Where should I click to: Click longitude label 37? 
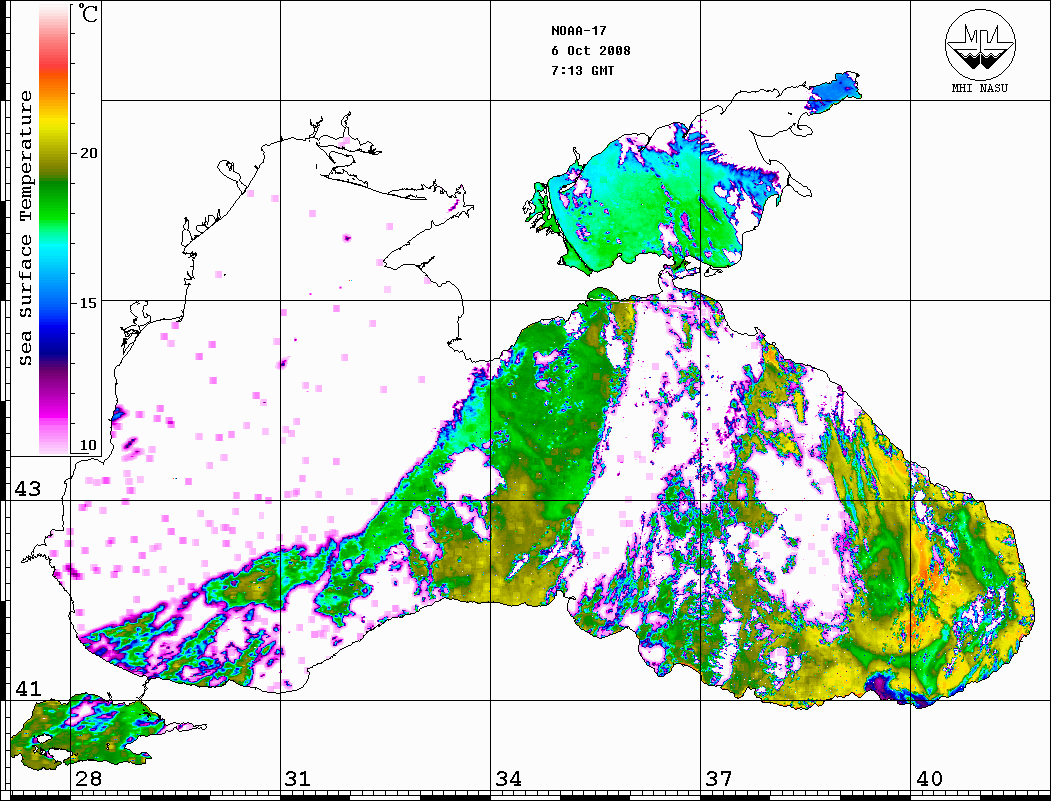click(719, 778)
